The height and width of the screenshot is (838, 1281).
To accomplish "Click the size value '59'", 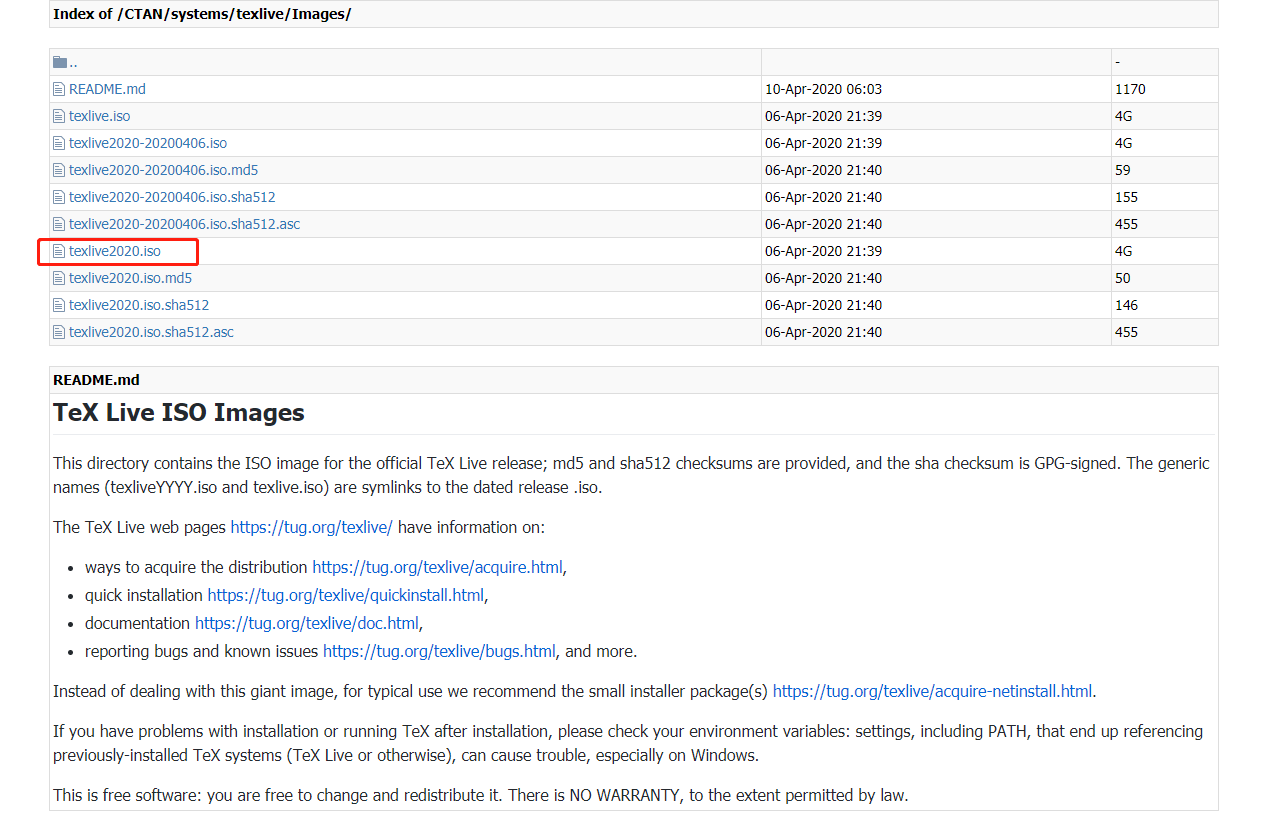I will pos(1123,170).
